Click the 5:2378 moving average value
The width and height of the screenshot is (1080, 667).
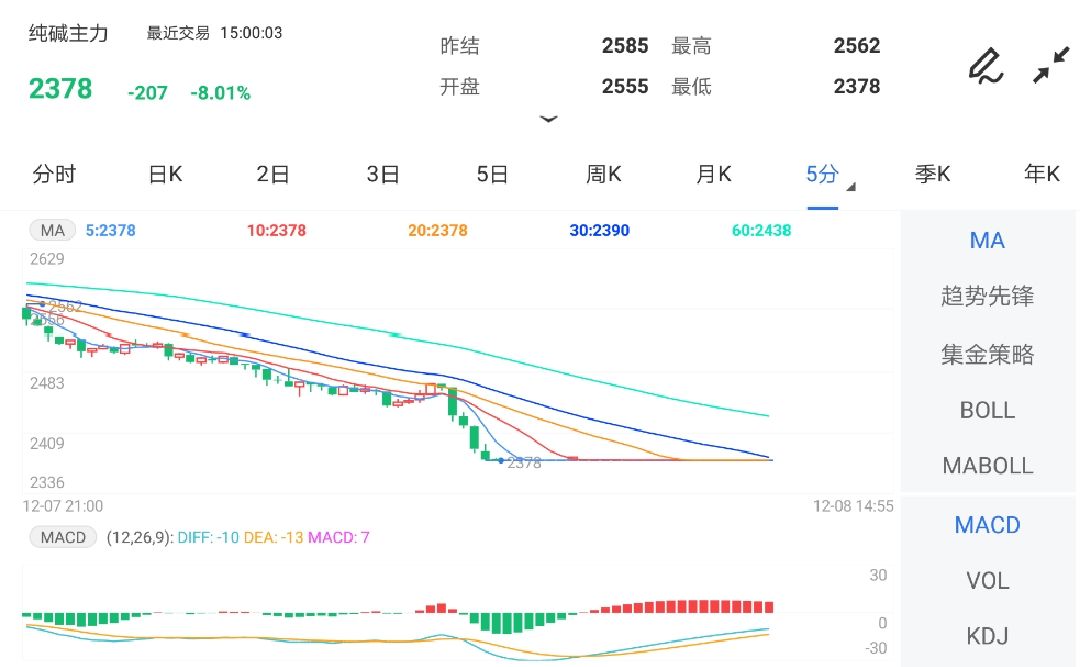[x=110, y=230]
